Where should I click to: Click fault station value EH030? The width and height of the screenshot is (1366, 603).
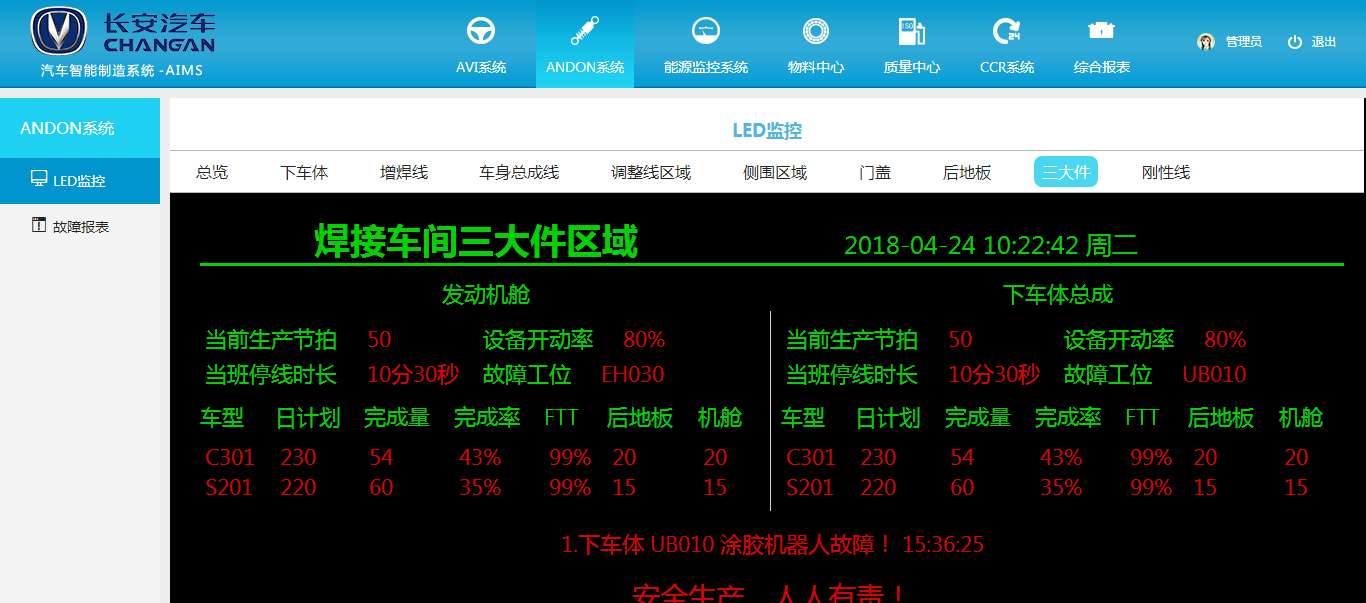(633, 375)
